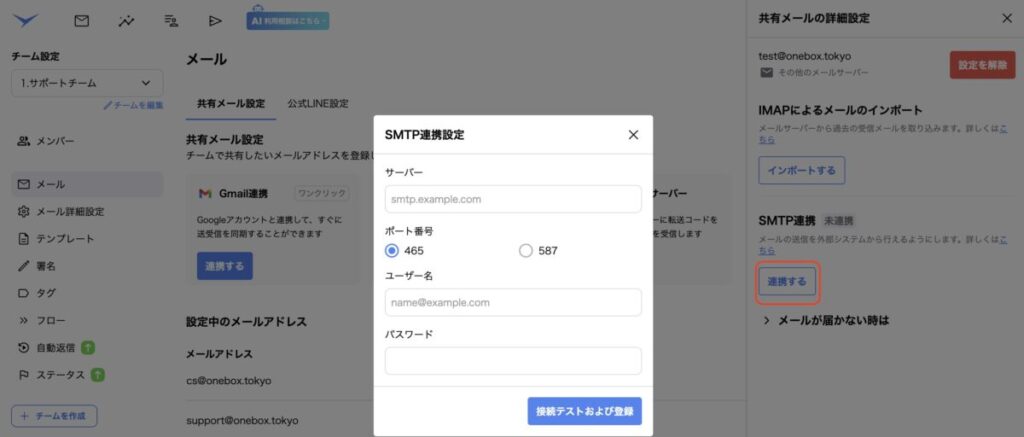Close the 共有メールの詳細設定 panel

coord(1006,18)
